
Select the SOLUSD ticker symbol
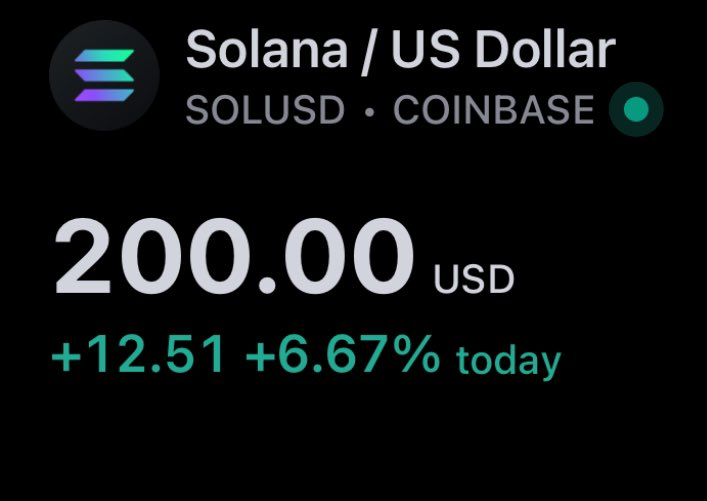coord(265,110)
